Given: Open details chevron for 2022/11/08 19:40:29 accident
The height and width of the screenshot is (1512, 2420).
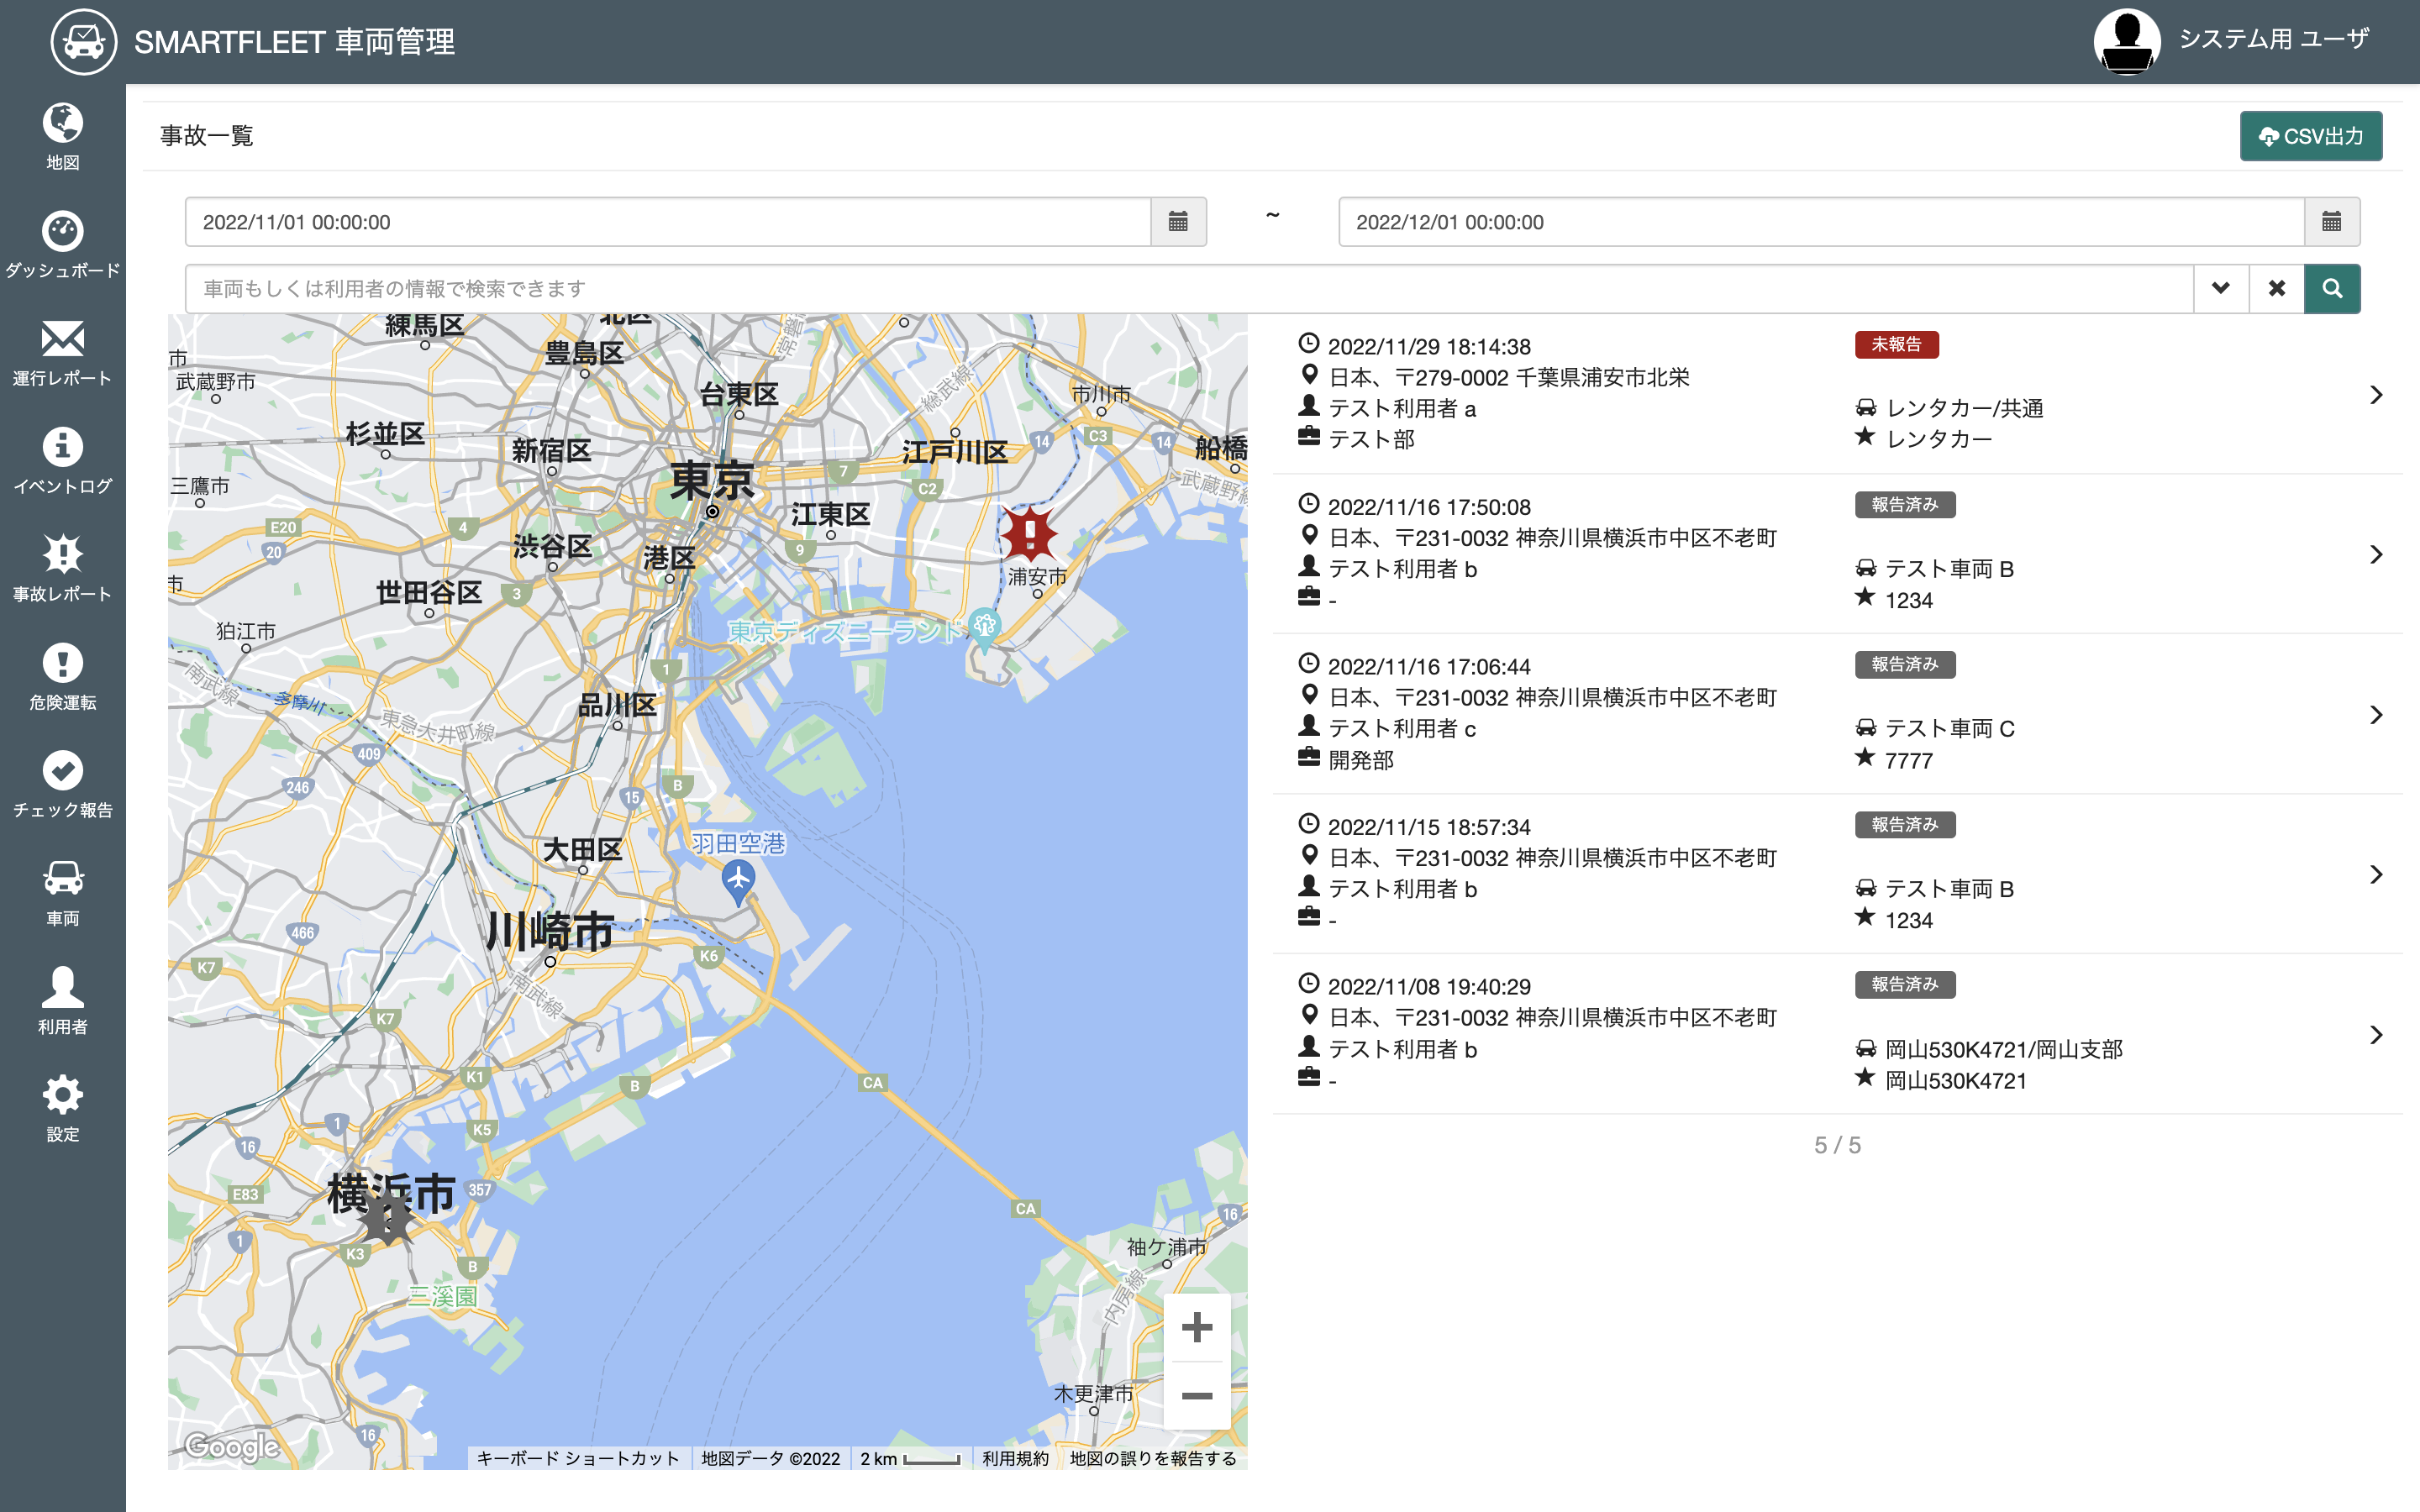Looking at the screenshot, I should 2376,1034.
